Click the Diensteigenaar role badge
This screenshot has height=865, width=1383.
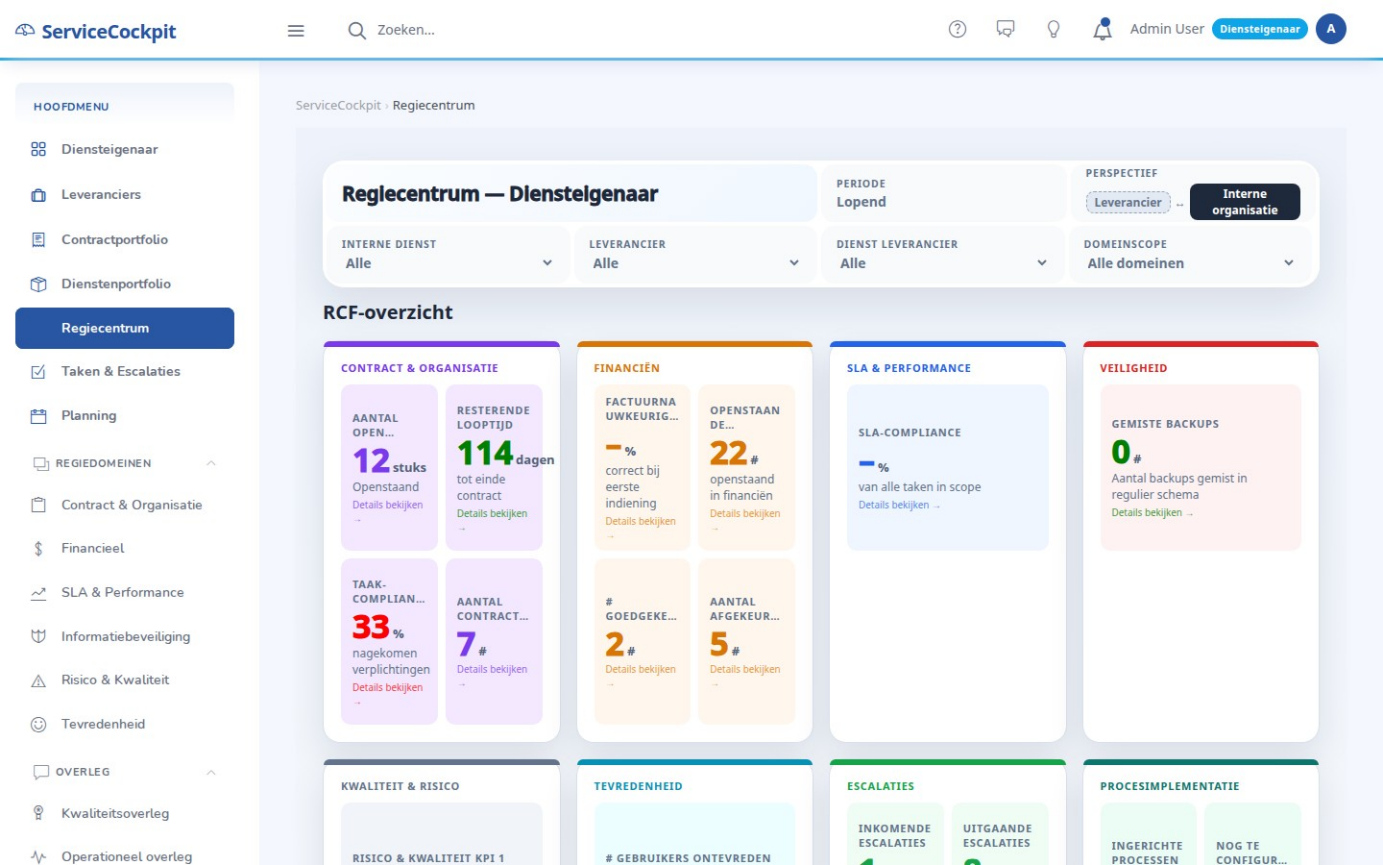tap(1260, 29)
